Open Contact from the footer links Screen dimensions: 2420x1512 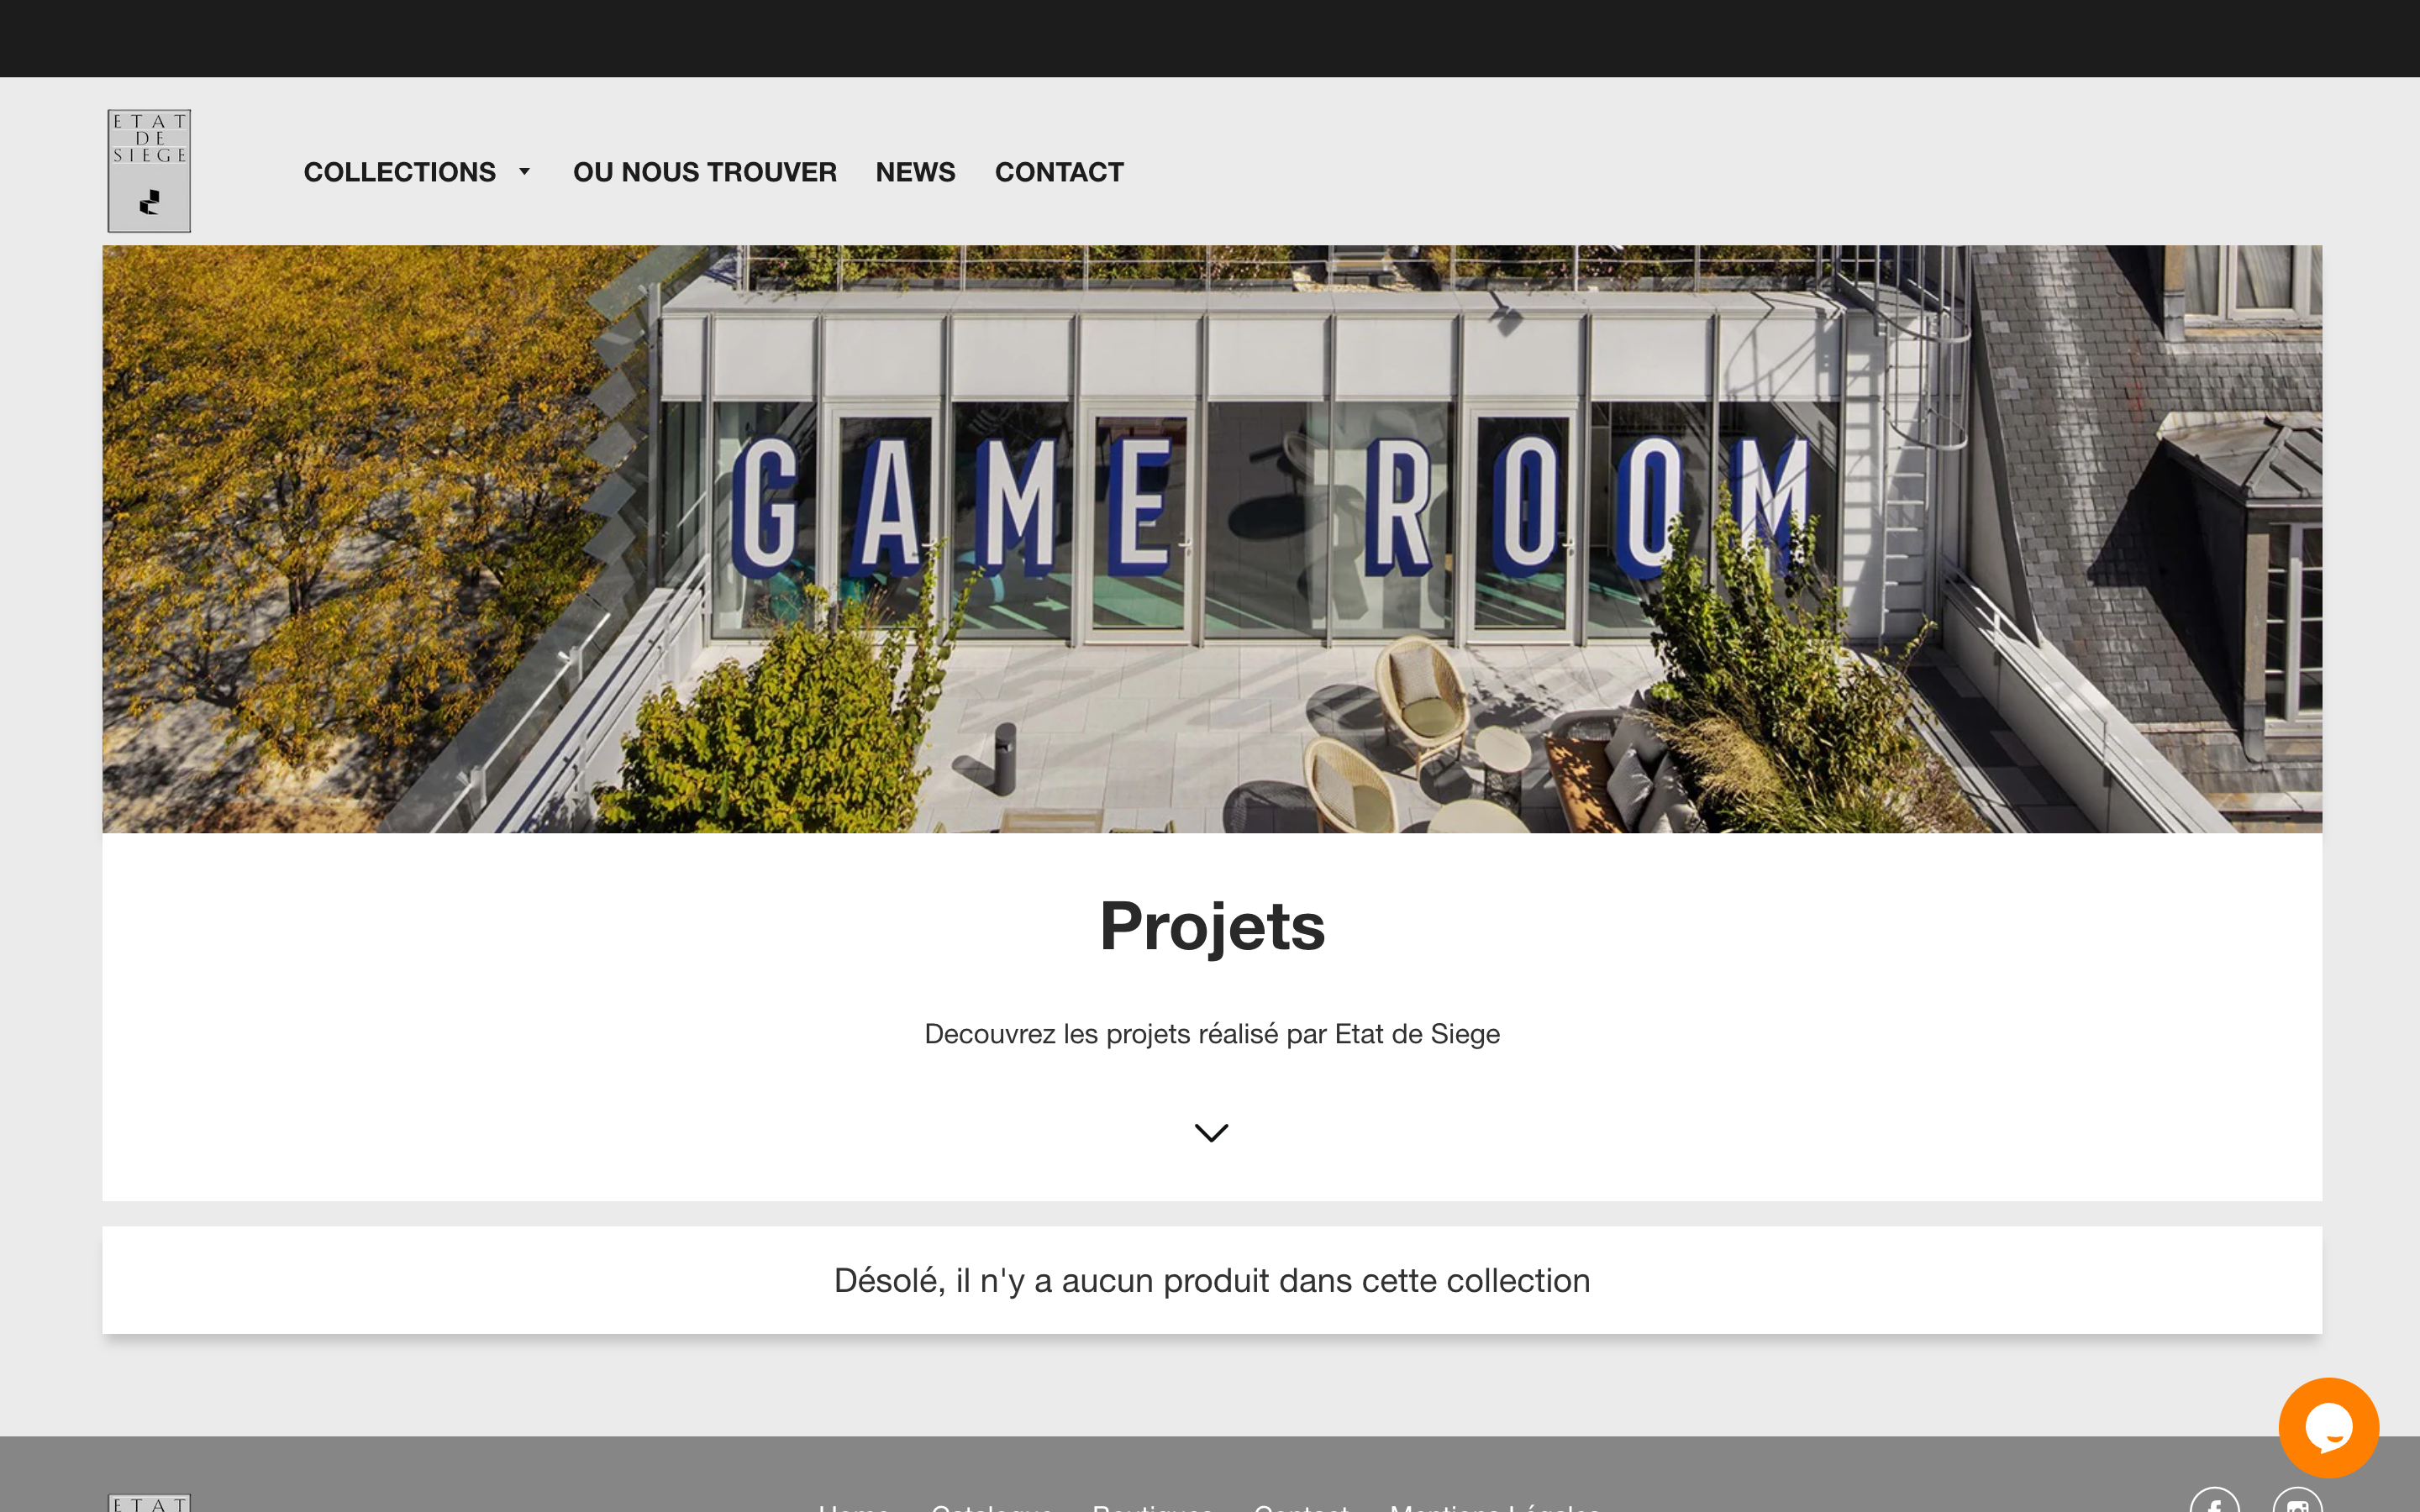click(x=1301, y=1506)
